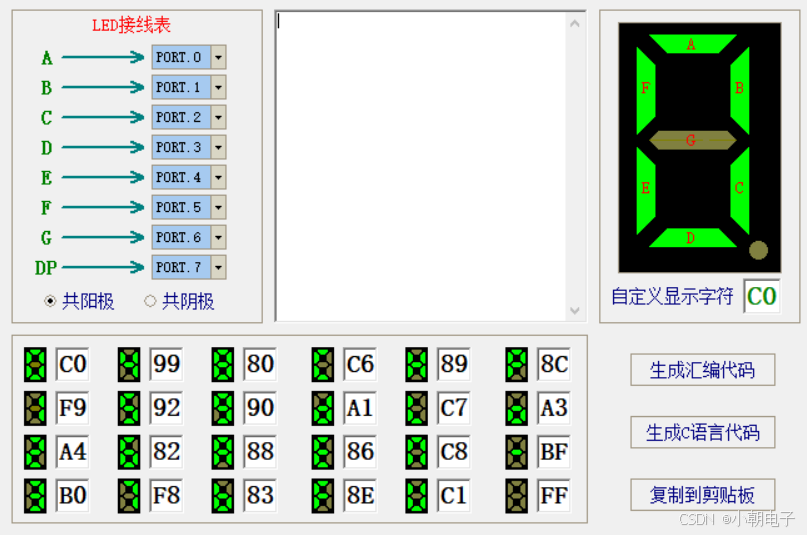This screenshot has height=535, width=807.
Task: Open the PORT.1 dropdown for segment B
Action: [219, 87]
